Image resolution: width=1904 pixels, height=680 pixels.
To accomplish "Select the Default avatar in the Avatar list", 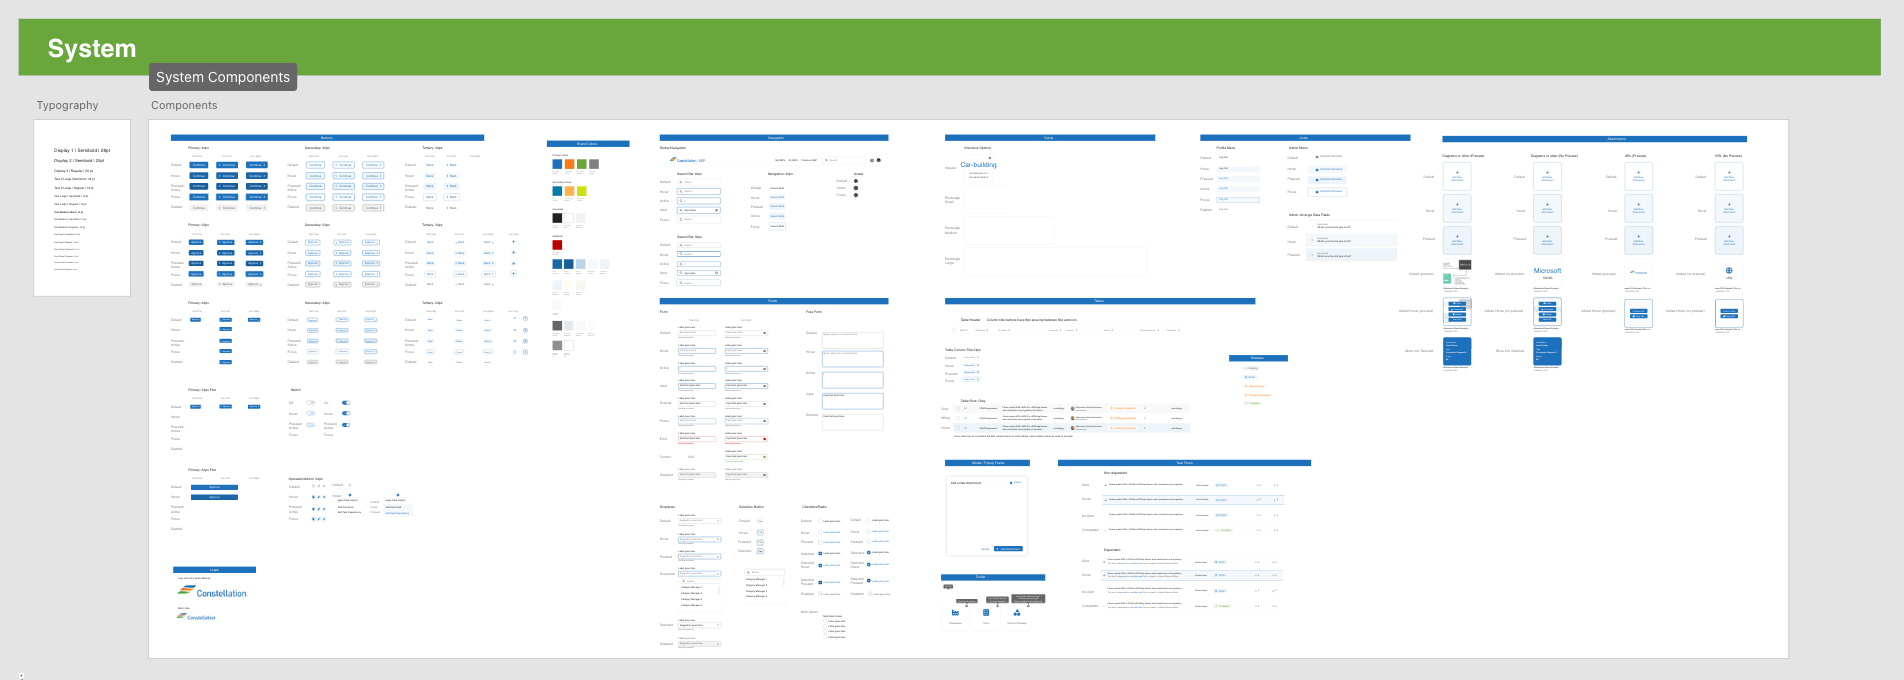I will [x=856, y=181].
